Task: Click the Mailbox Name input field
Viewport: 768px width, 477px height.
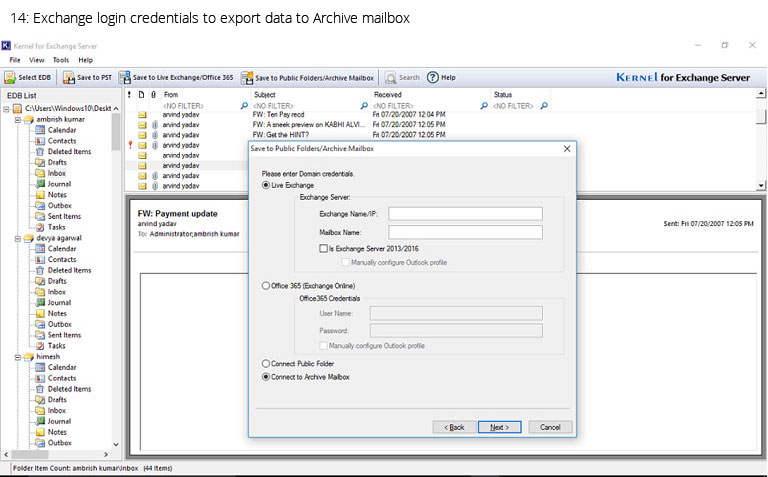Action: [465, 232]
